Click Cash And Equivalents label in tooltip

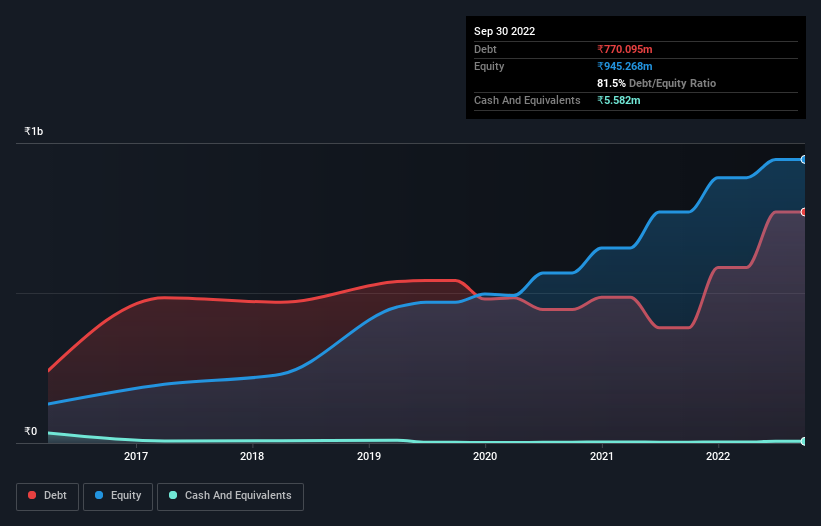click(x=527, y=100)
